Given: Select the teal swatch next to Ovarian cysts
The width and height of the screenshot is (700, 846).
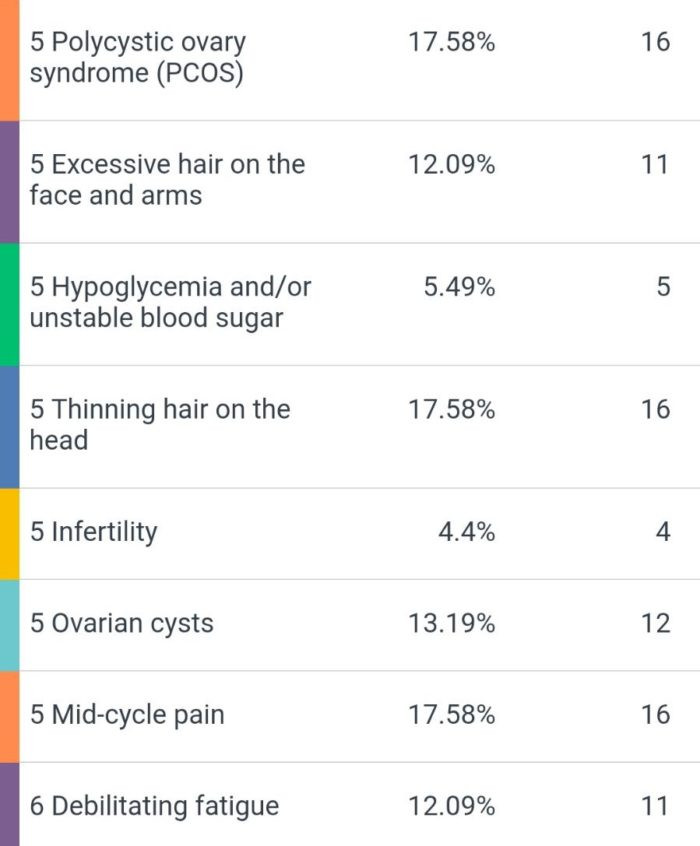Looking at the screenshot, I should [x=9, y=625].
